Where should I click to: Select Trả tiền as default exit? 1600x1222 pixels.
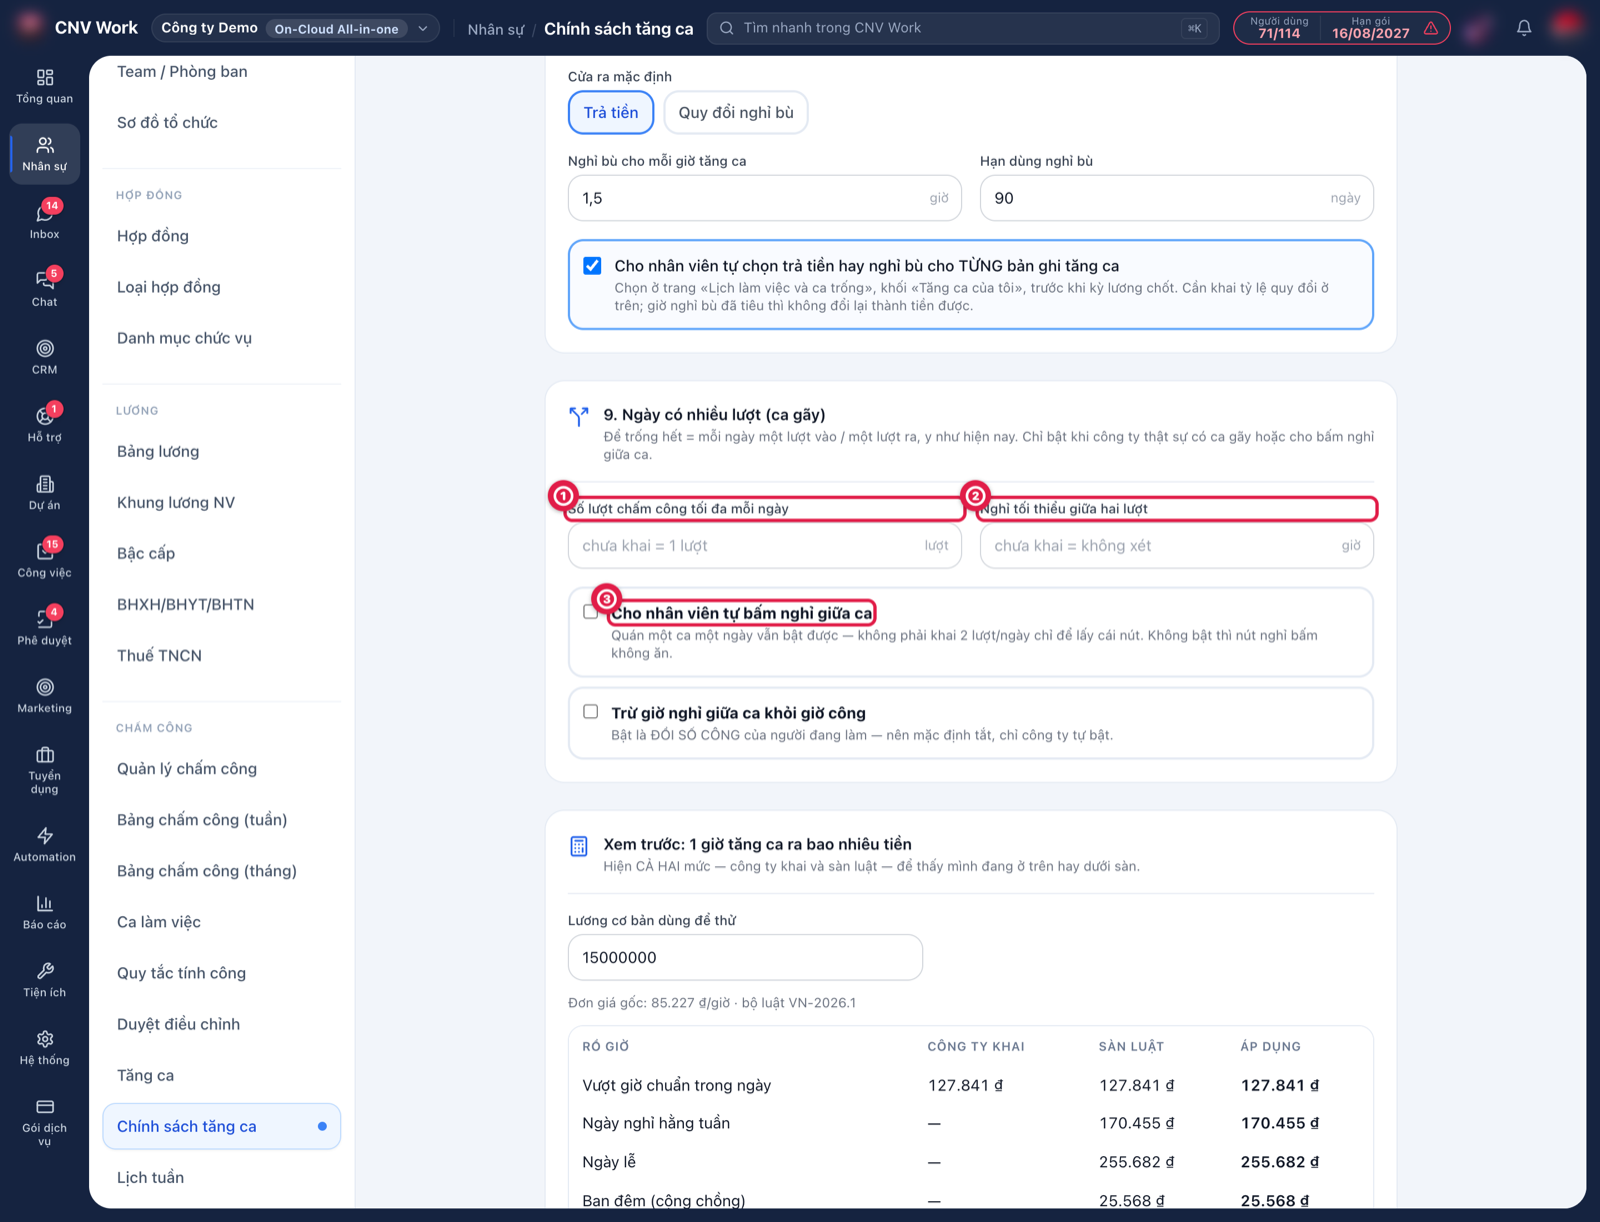611,112
